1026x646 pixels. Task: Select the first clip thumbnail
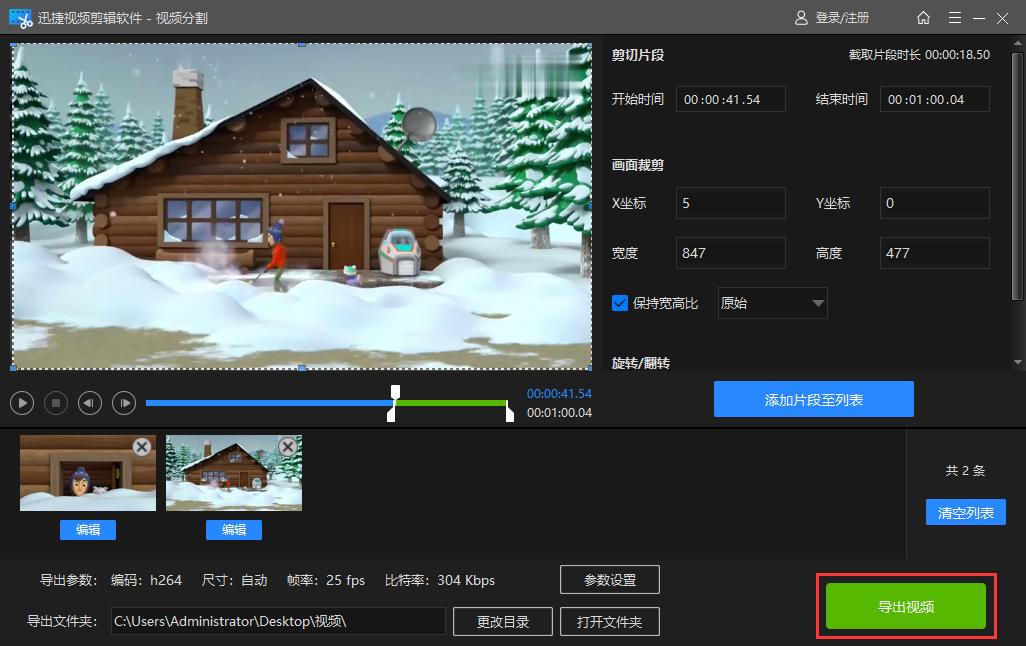87,471
